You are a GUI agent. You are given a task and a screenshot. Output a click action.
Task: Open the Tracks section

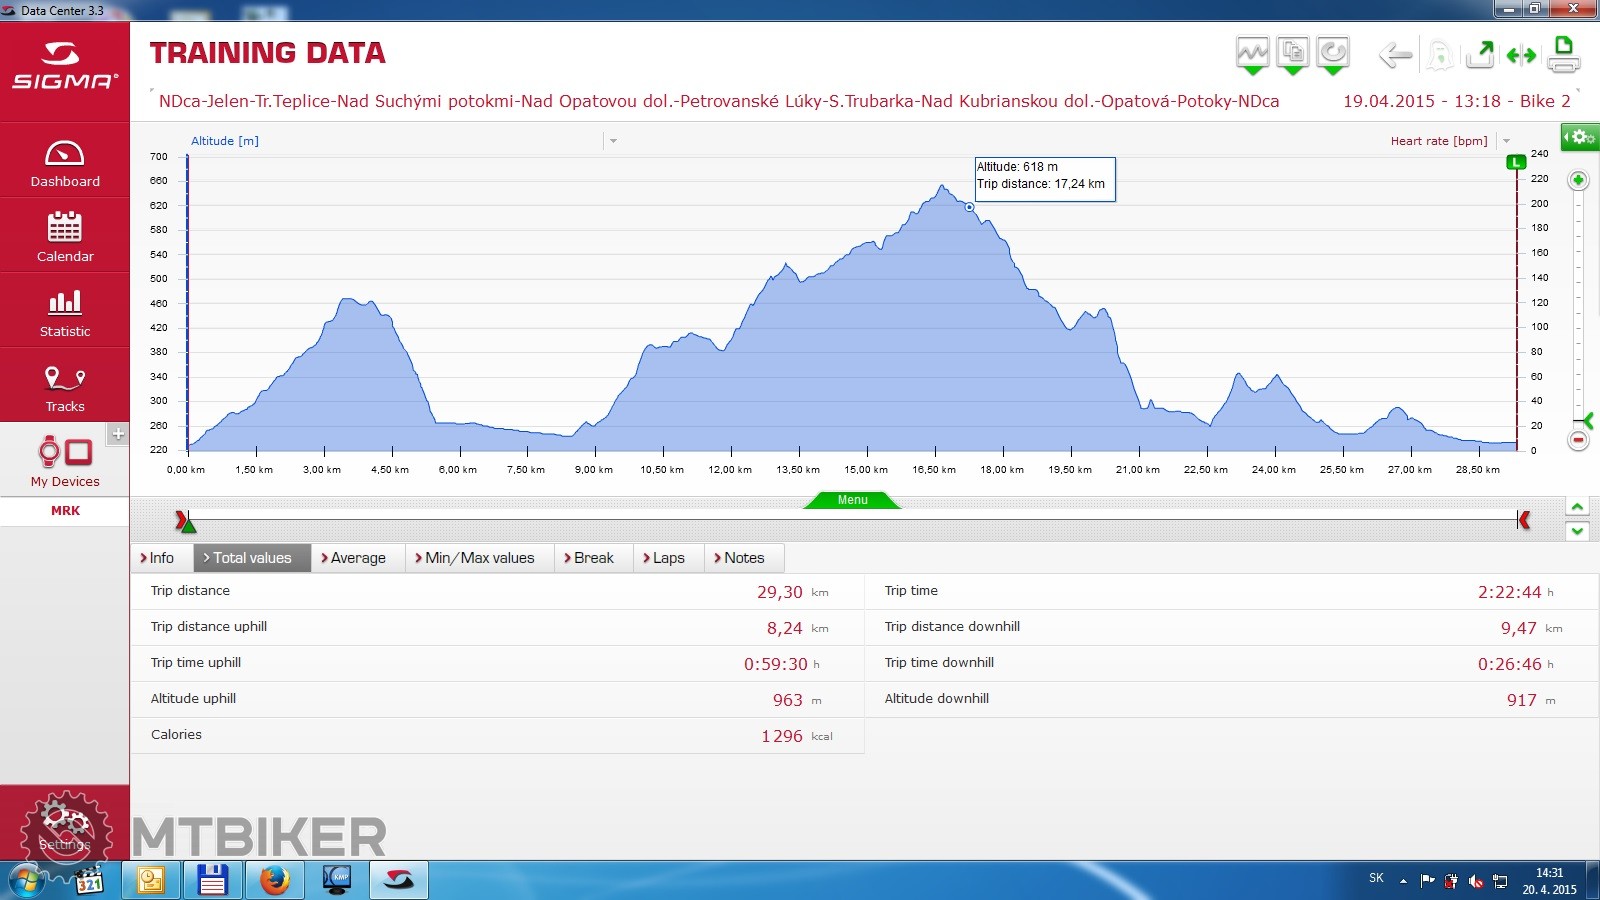pyautogui.click(x=65, y=387)
